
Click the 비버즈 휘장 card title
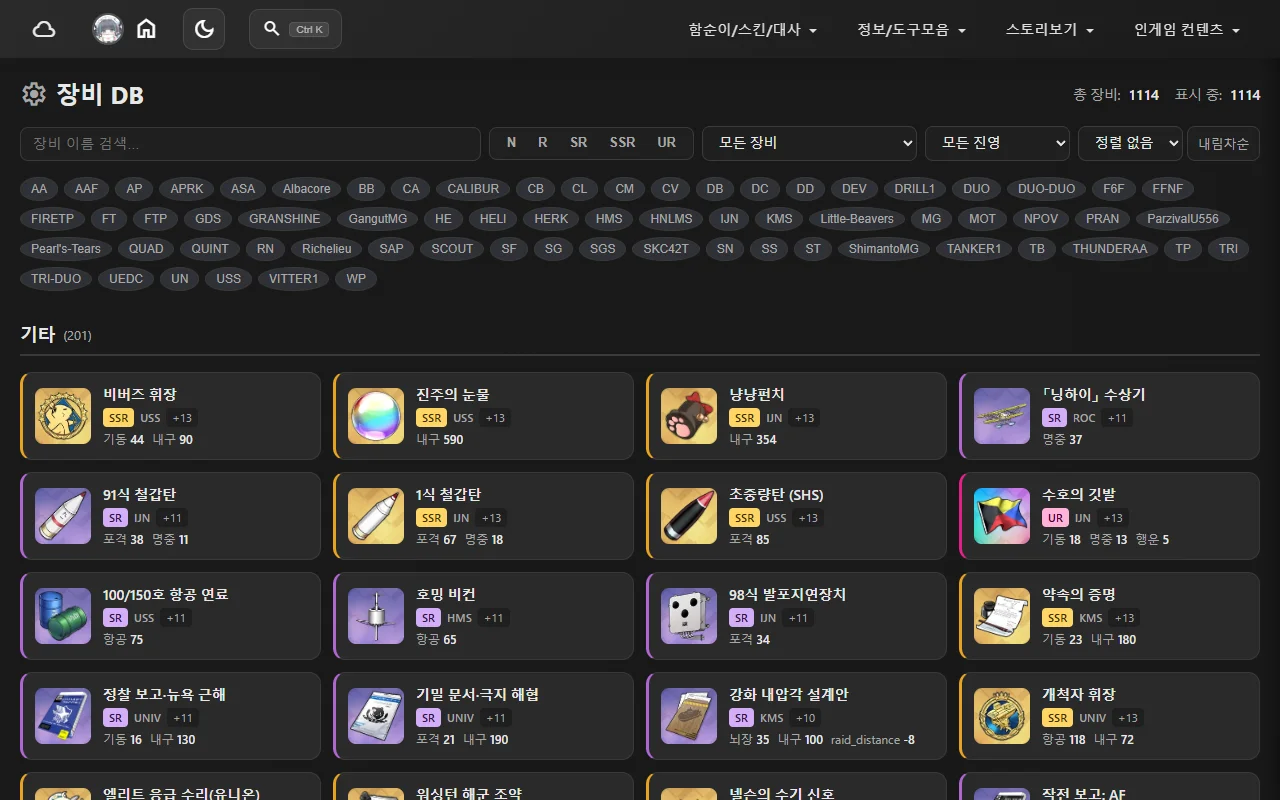(140, 394)
